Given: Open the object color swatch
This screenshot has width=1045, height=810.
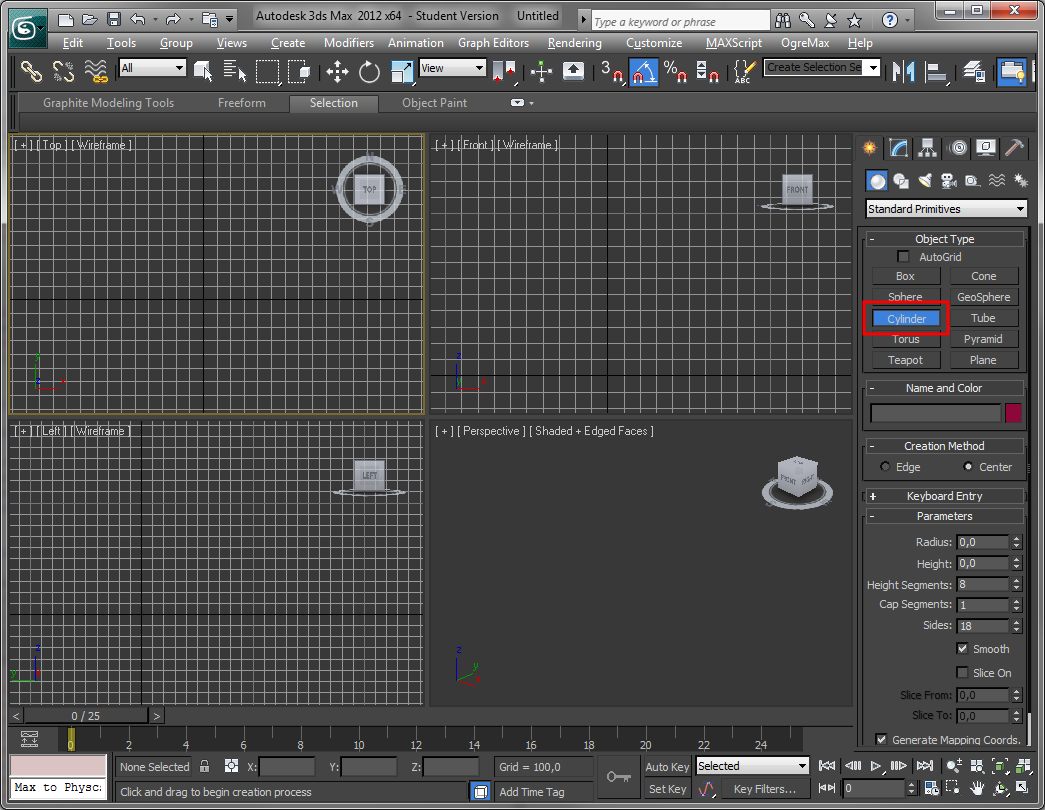Looking at the screenshot, I should (x=1012, y=412).
